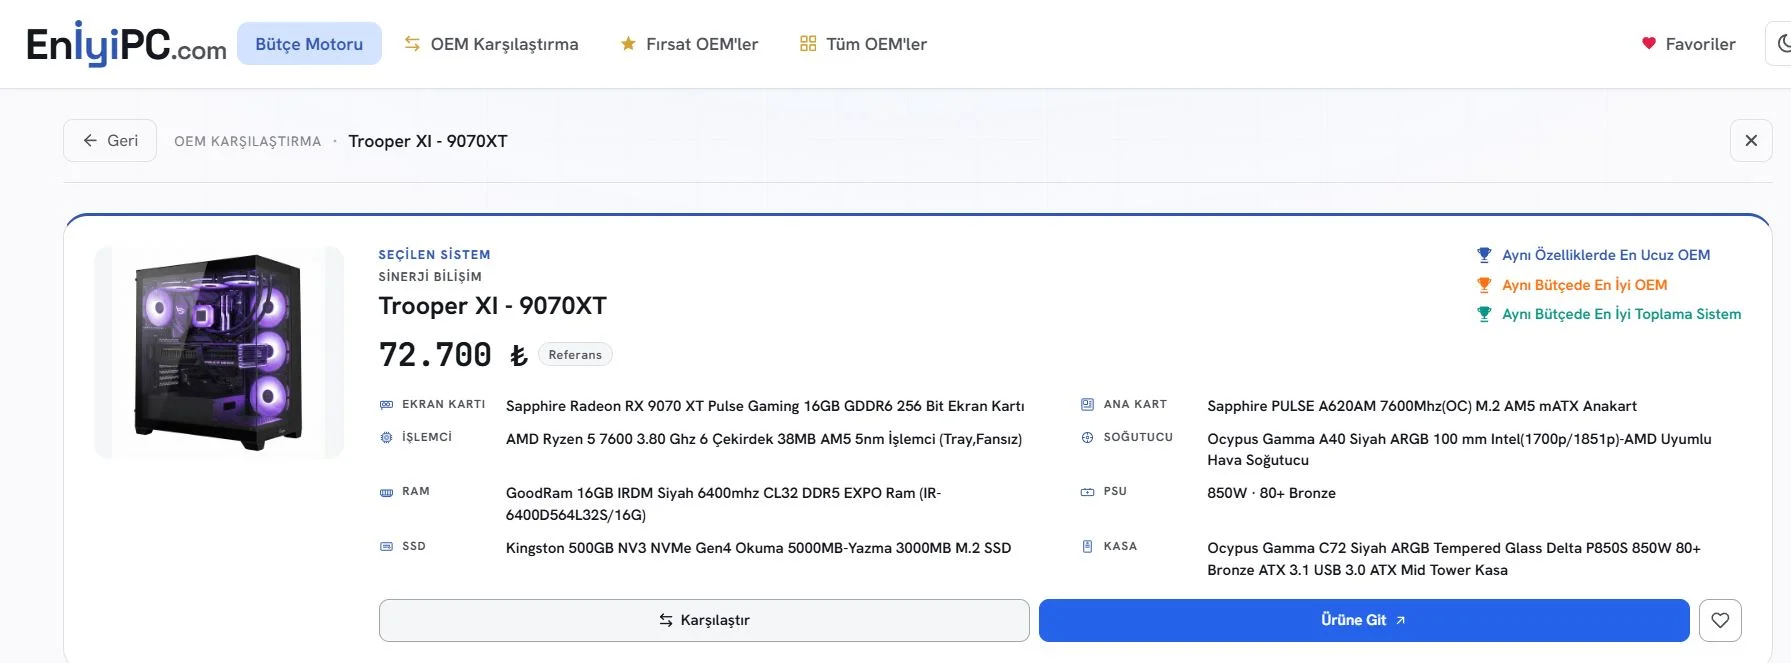Open the Fırsat OEM'ler menu item

(689, 44)
